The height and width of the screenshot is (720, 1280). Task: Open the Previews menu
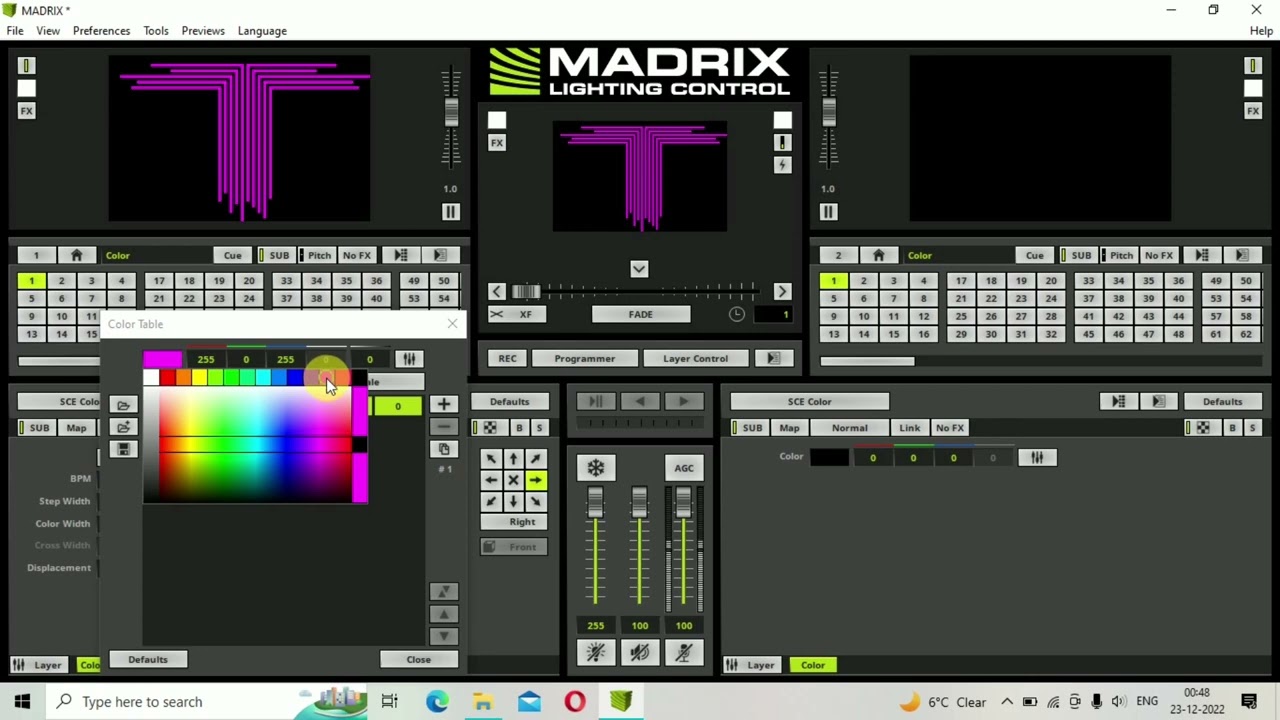203,31
